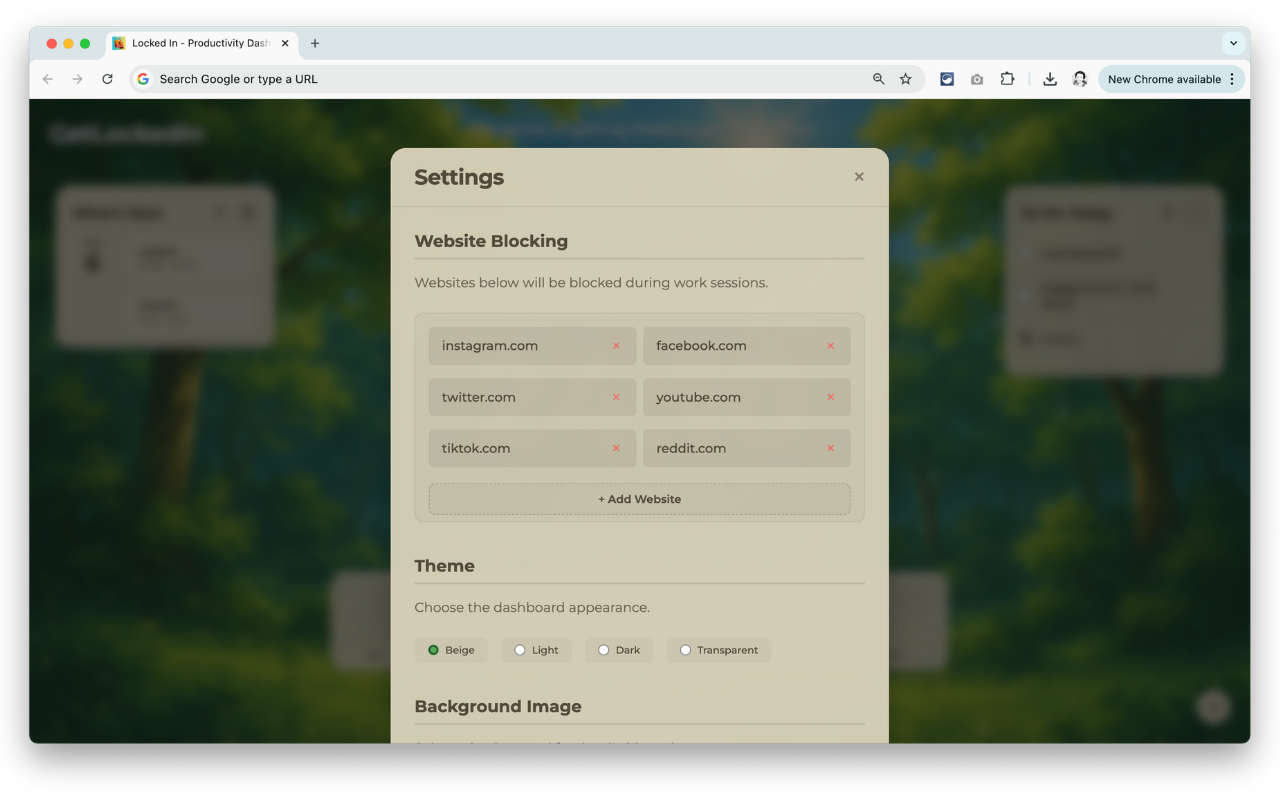Remove facebook.com from blocked sites

830,346
